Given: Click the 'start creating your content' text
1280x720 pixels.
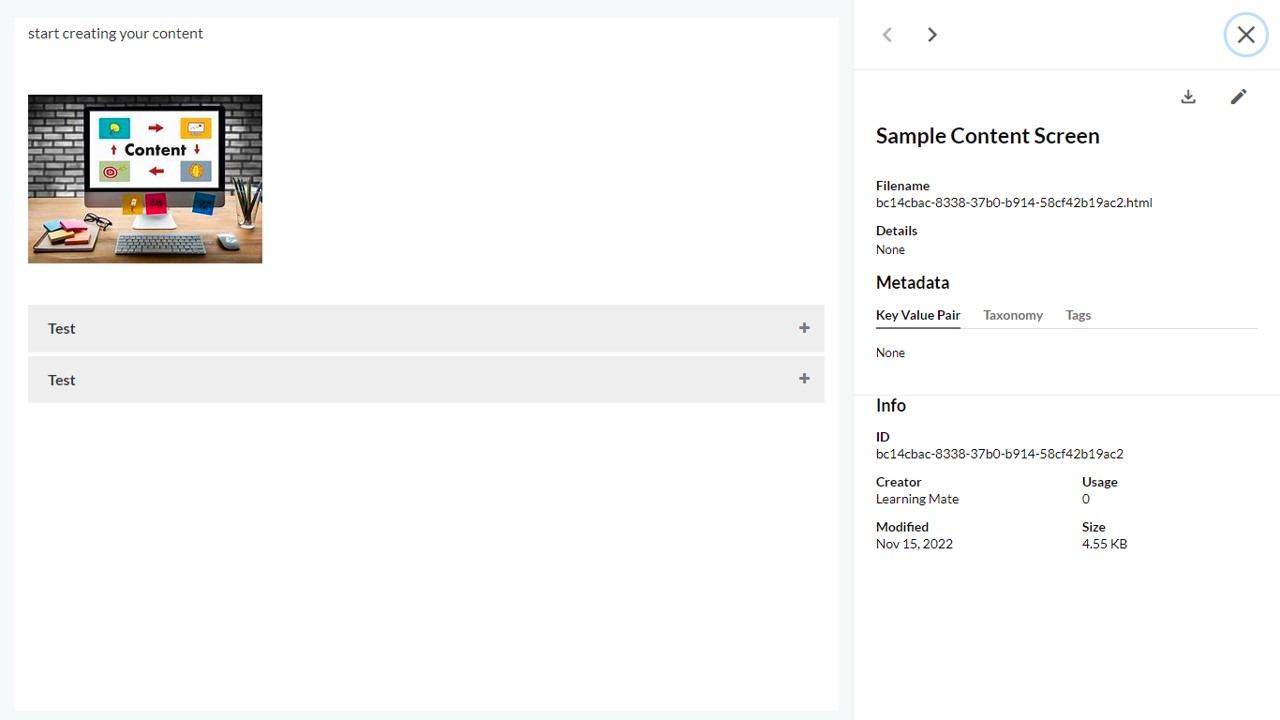Looking at the screenshot, I should point(116,34).
